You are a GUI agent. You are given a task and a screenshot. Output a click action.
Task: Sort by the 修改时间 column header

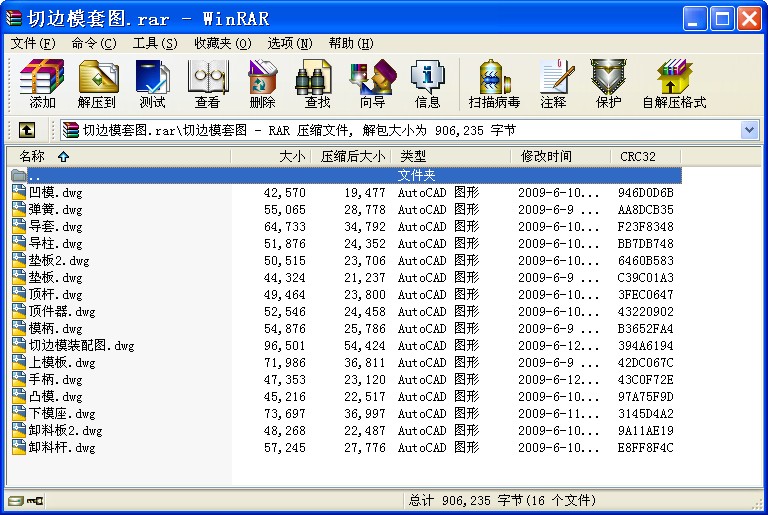[x=561, y=156]
